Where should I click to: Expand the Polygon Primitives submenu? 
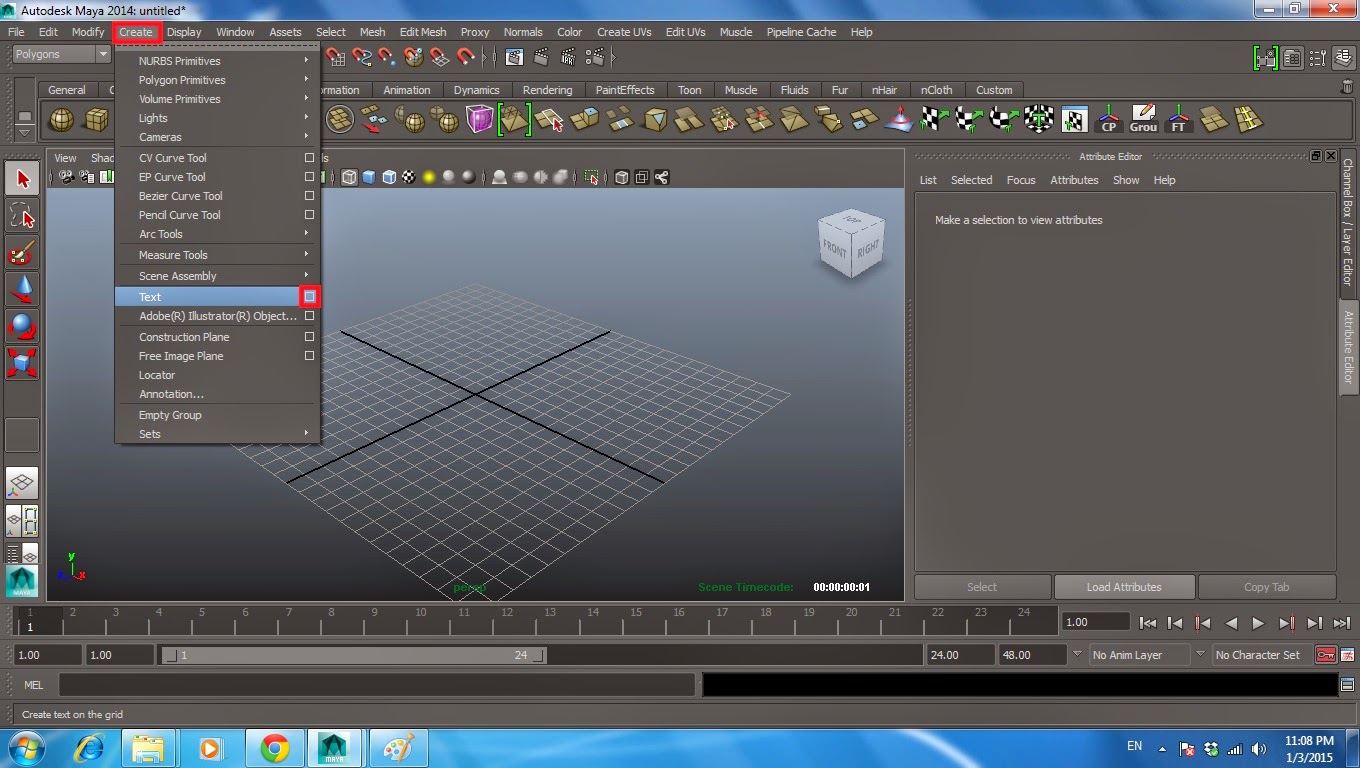pyautogui.click(x=217, y=80)
